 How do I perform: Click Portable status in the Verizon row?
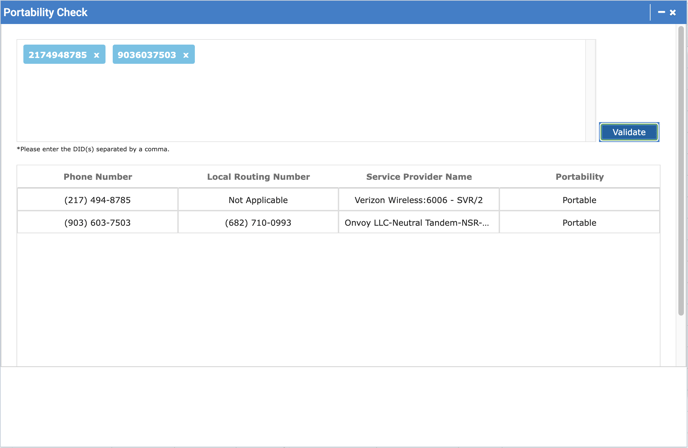579,200
